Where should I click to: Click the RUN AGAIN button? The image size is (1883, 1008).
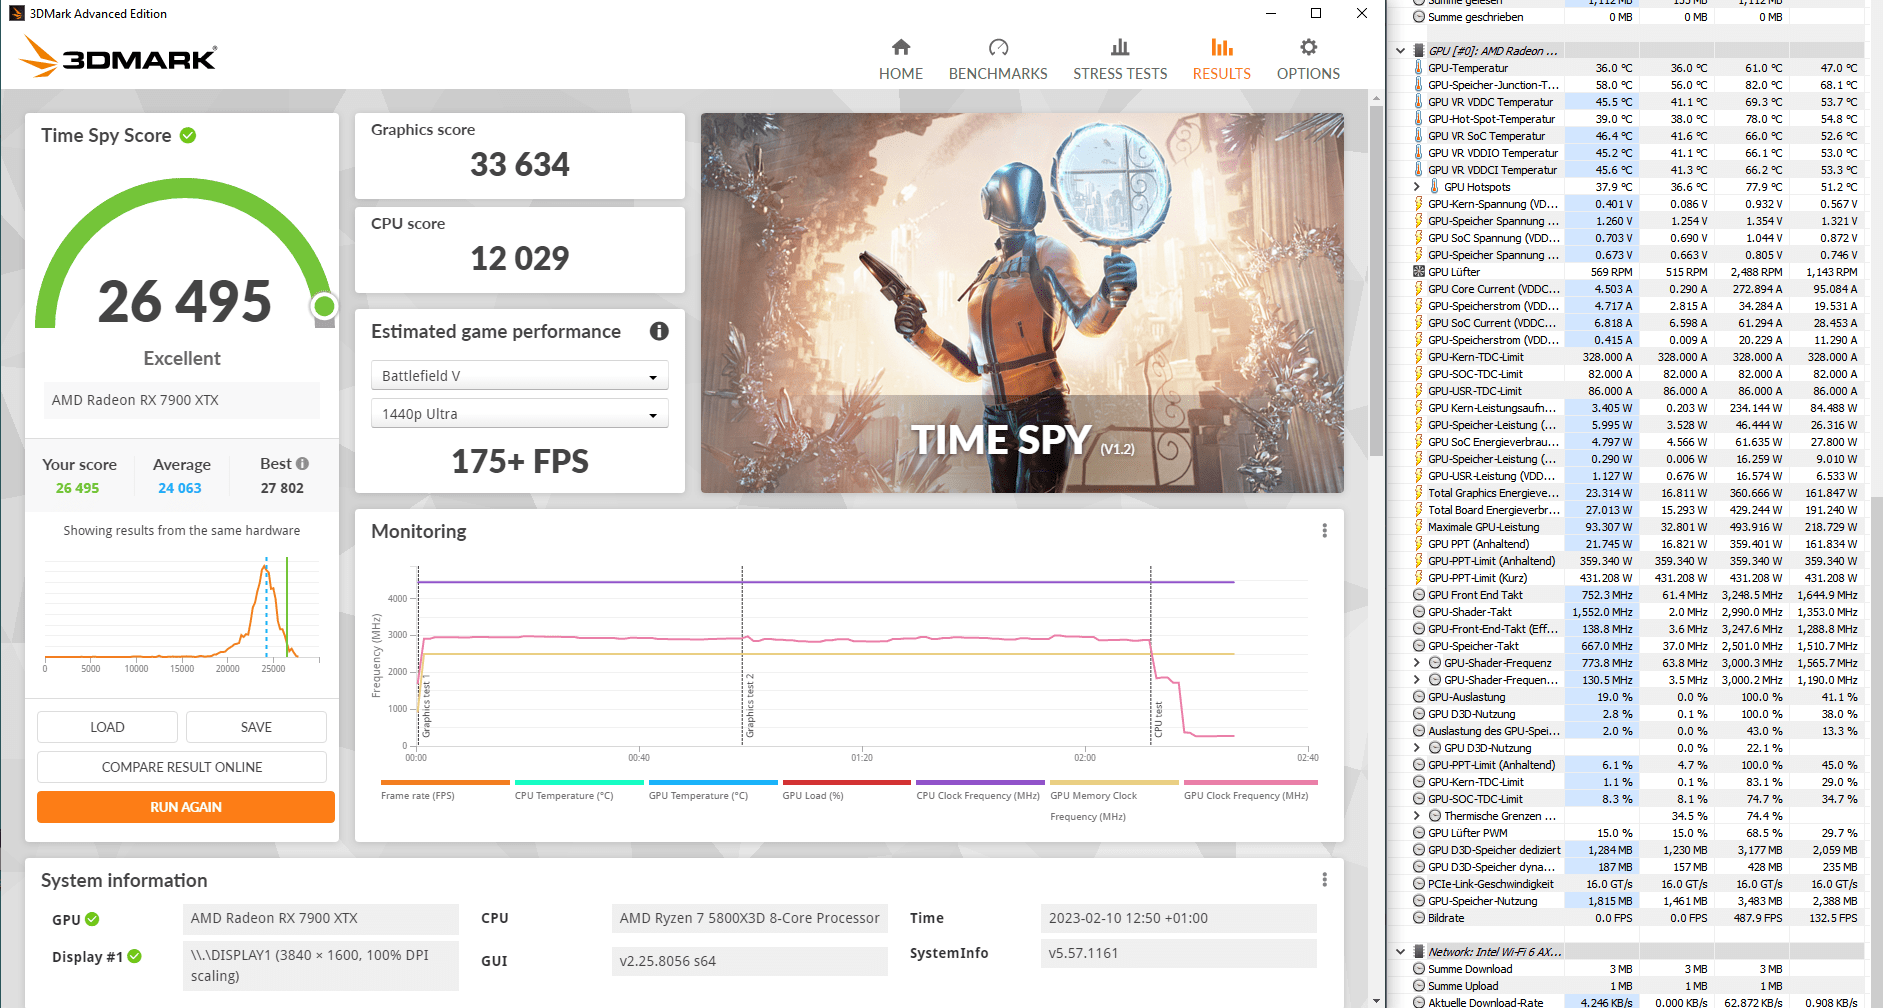pos(186,807)
